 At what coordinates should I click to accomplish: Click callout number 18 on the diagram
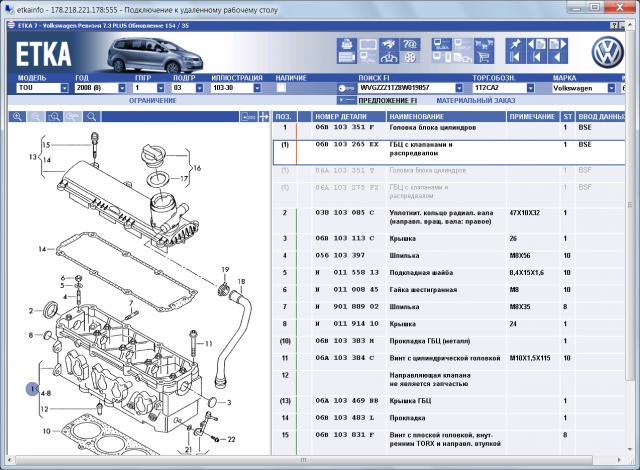click(241, 282)
